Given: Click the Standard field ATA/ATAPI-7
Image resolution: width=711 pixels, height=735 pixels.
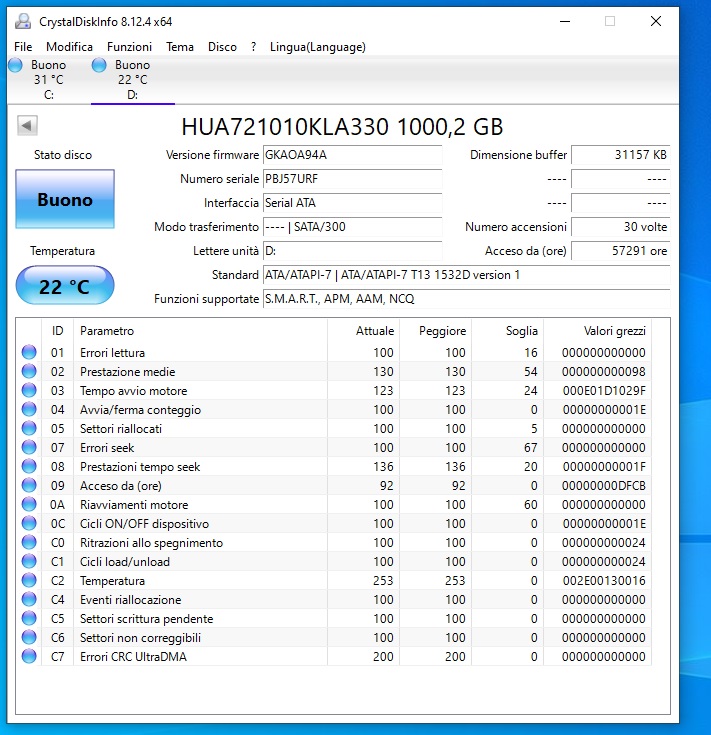Looking at the screenshot, I should click(466, 275).
